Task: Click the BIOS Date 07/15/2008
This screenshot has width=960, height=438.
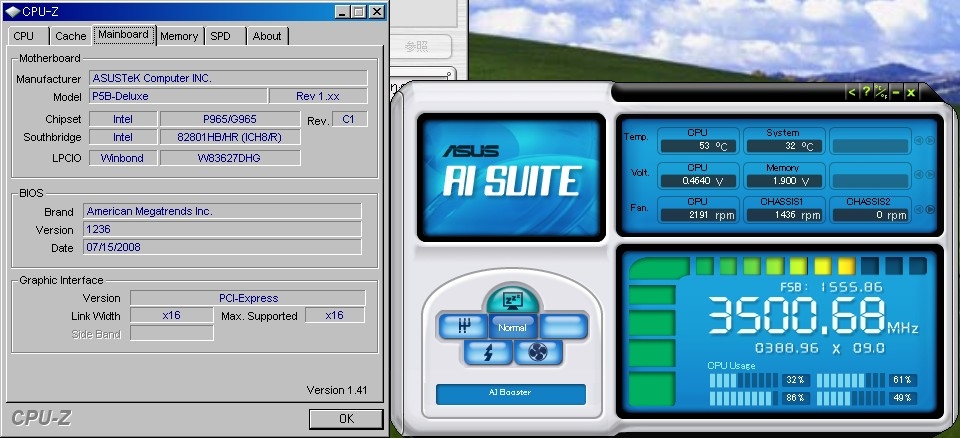Action: pos(222,247)
